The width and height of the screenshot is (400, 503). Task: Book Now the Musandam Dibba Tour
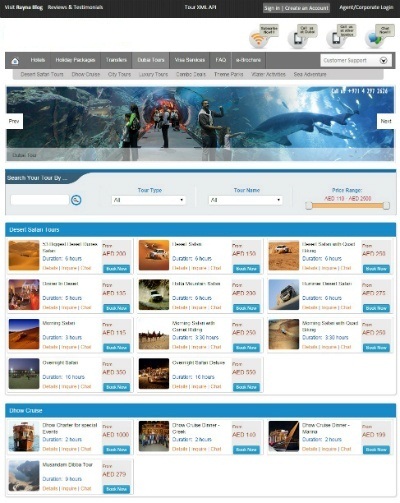(116, 489)
